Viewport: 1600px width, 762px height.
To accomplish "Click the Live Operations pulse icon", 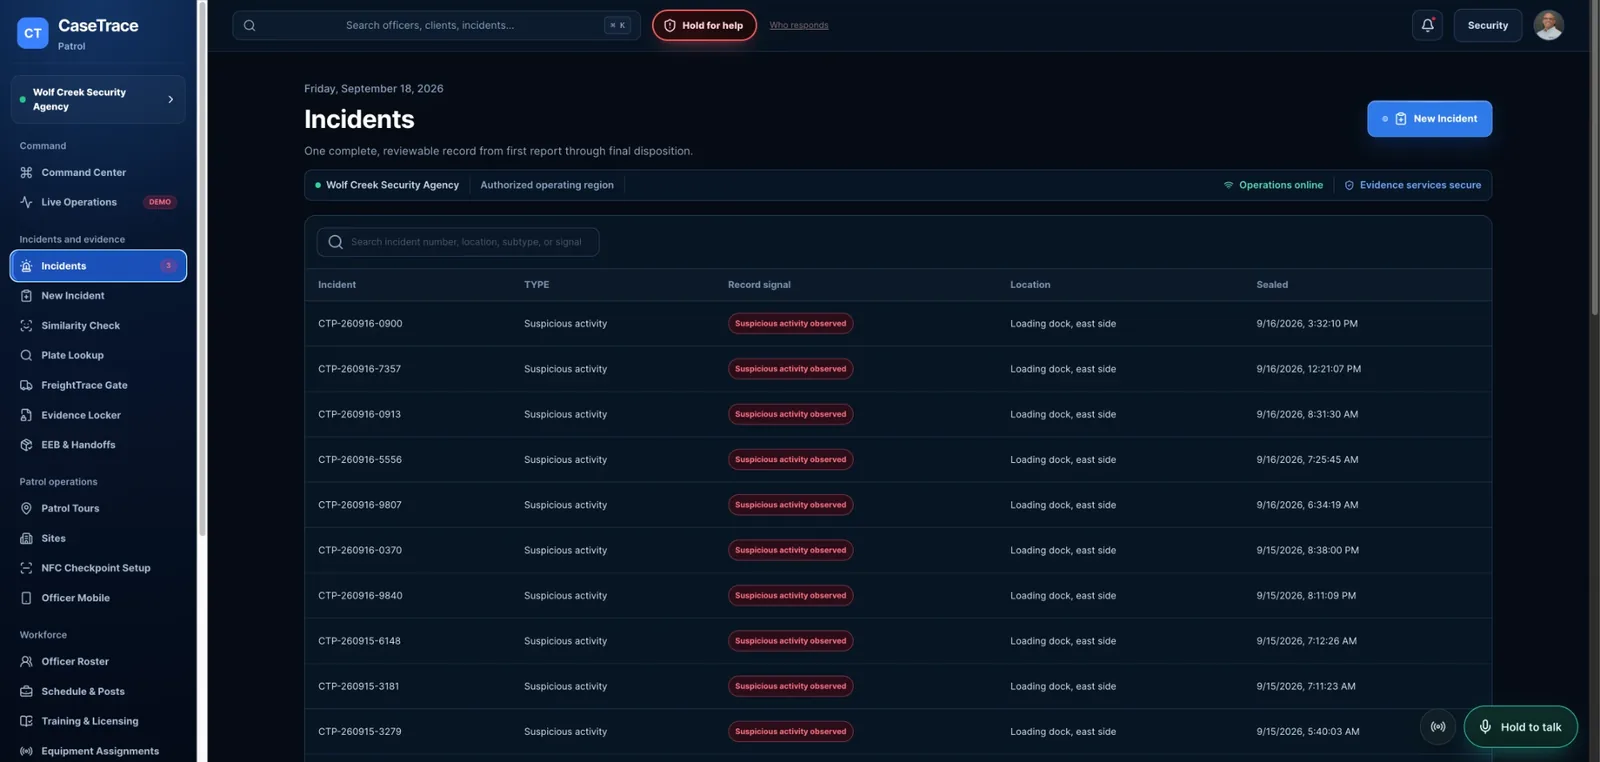I will (26, 202).
